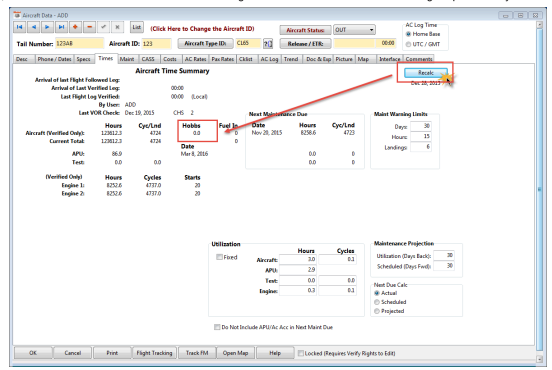Jump to last aircraft record
The width and height of the screenshot is (552, 370).
click(61, 27)
